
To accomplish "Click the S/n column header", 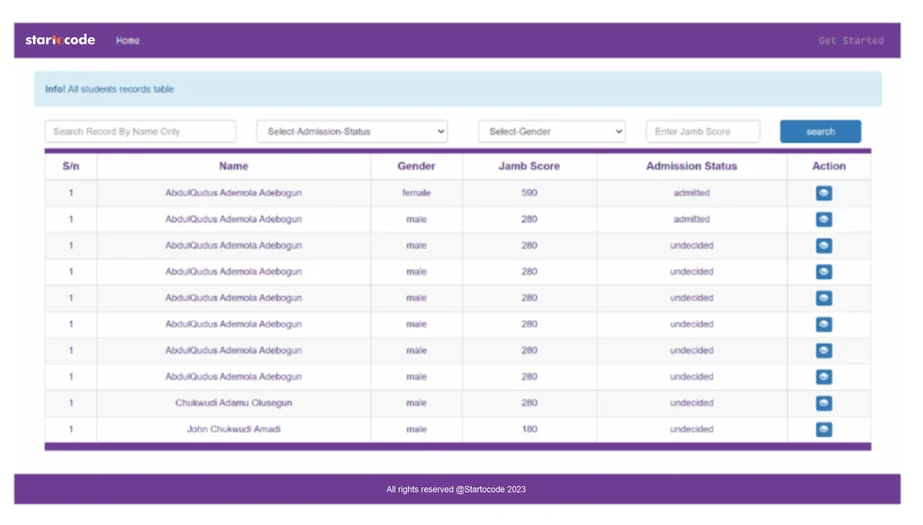I will [71, 166].
